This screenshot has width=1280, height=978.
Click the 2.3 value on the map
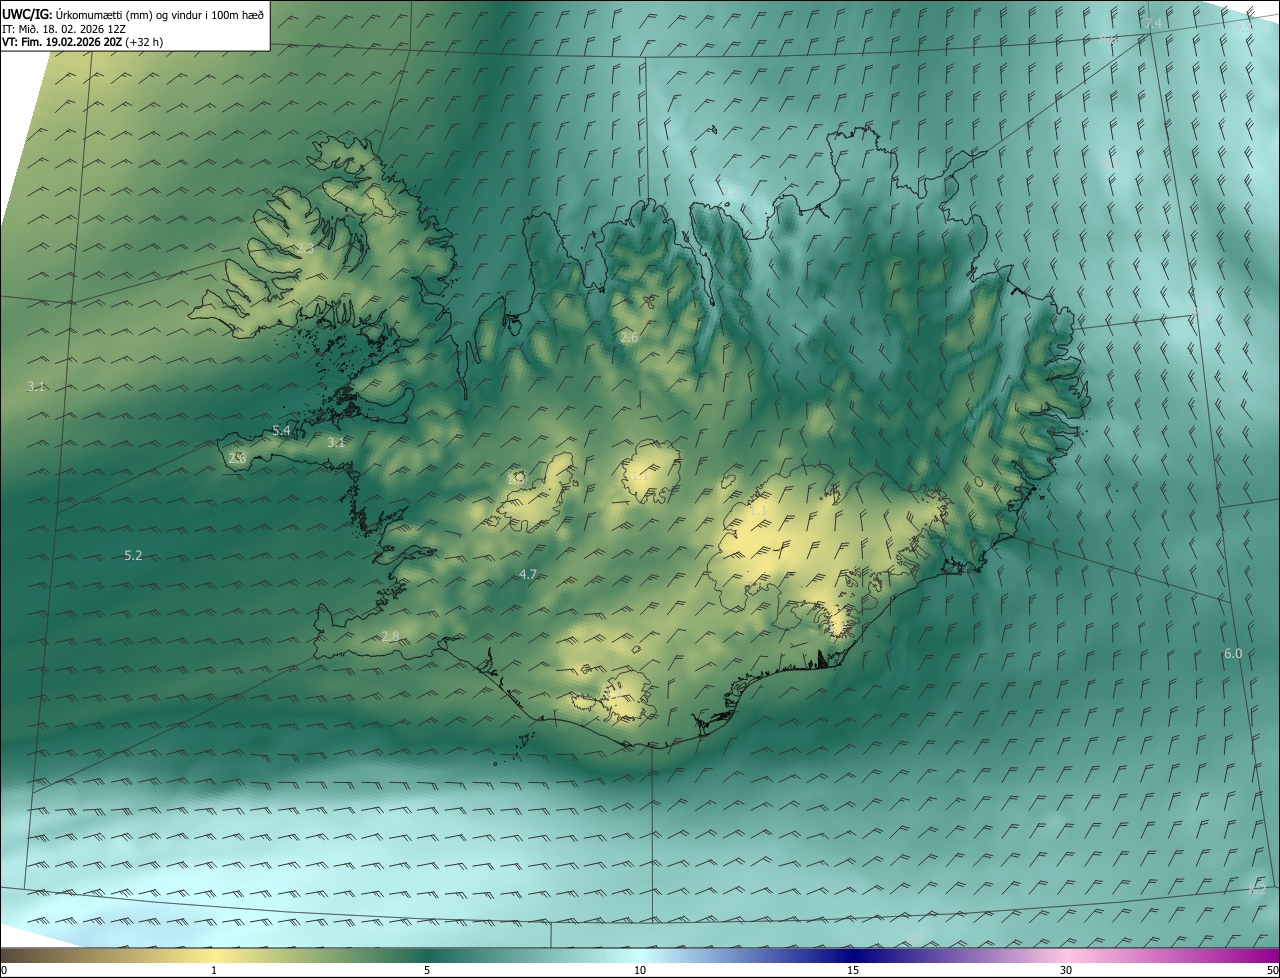pyautogui.click(x=304, y=249)
